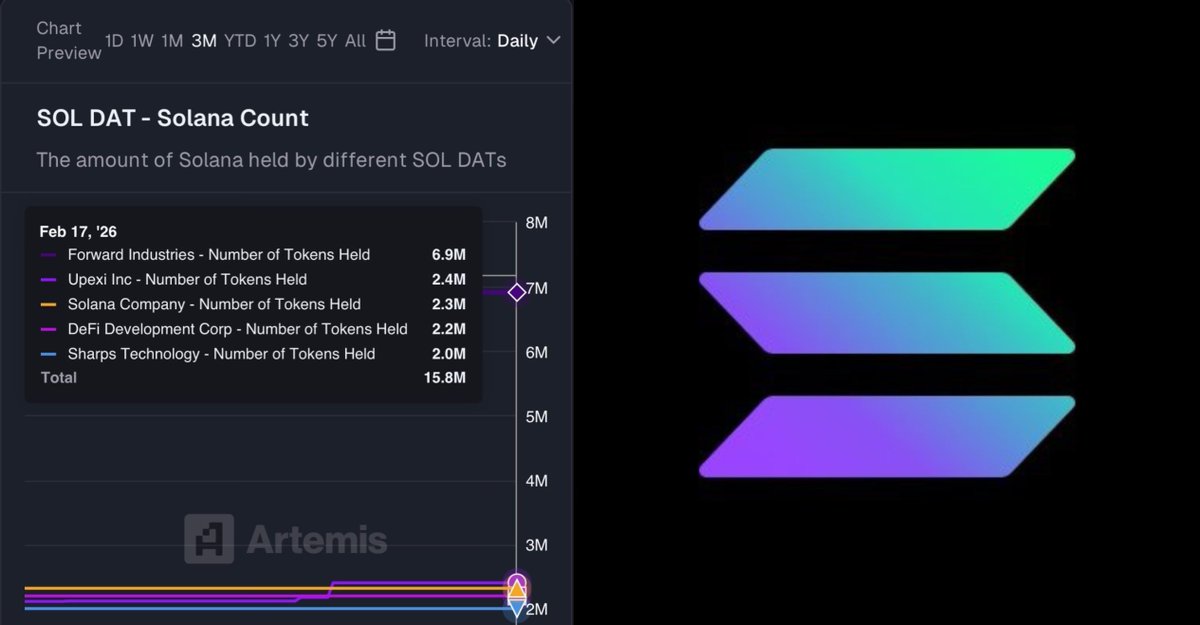Click the DeFi Development Corp tooltip row

[252, 329]
